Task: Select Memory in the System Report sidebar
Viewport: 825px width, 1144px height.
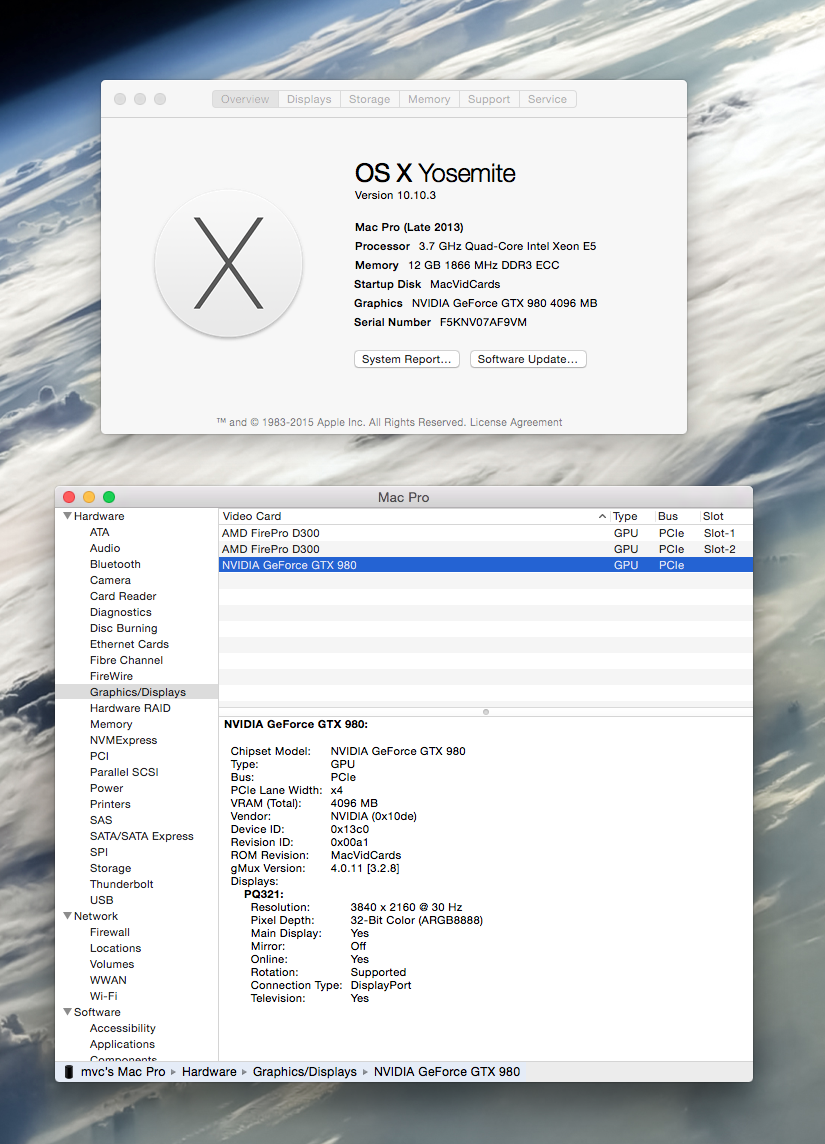Action: (x=111, y=724)
